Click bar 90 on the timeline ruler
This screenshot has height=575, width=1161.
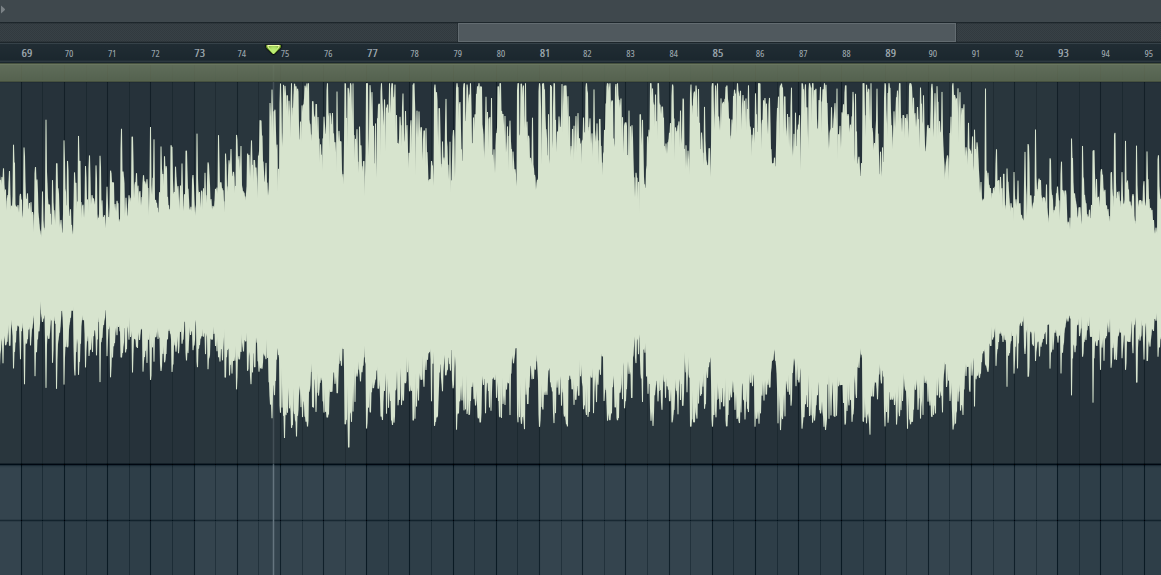pos(933,54)
